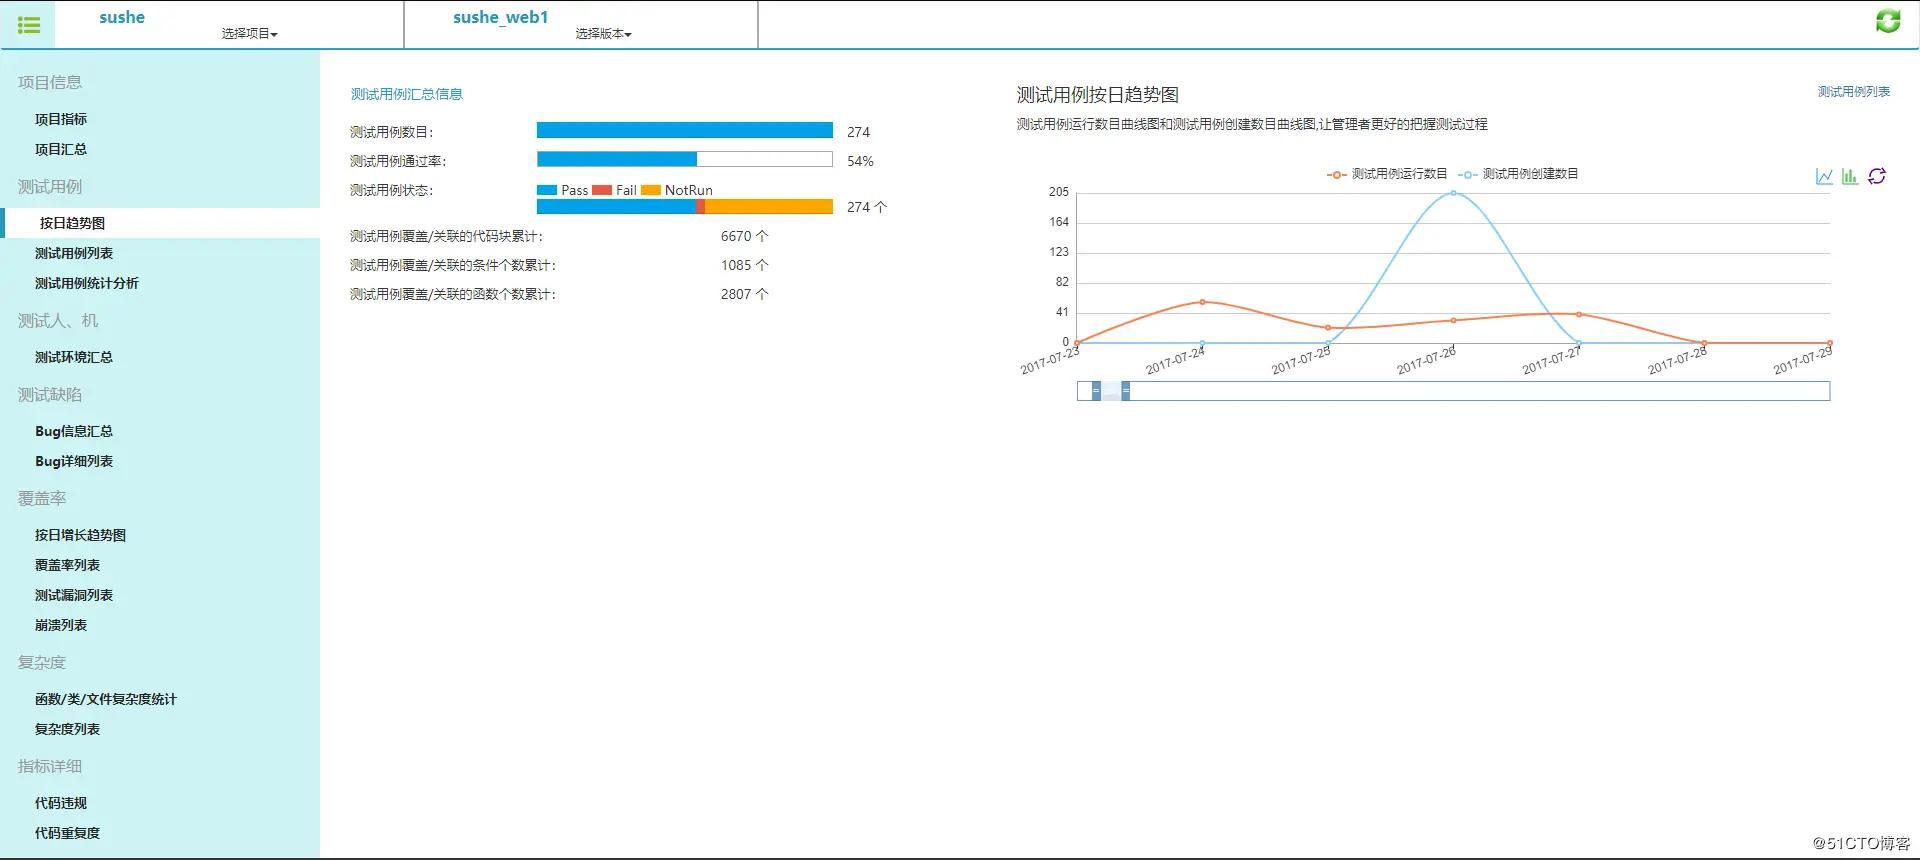Switch chart to line view icon
1920x860 pixels.
click(1824, 176)
